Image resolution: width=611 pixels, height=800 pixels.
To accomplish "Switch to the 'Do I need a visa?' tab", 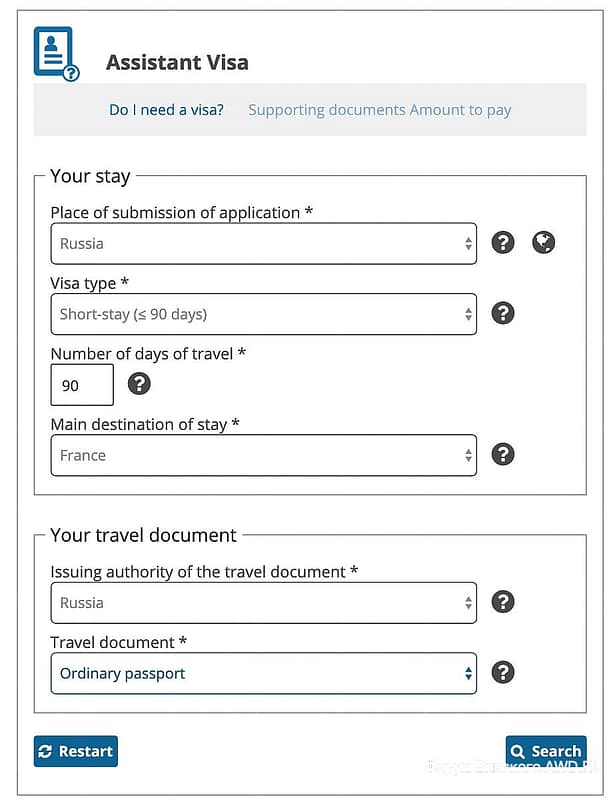I will pos(166,110).
